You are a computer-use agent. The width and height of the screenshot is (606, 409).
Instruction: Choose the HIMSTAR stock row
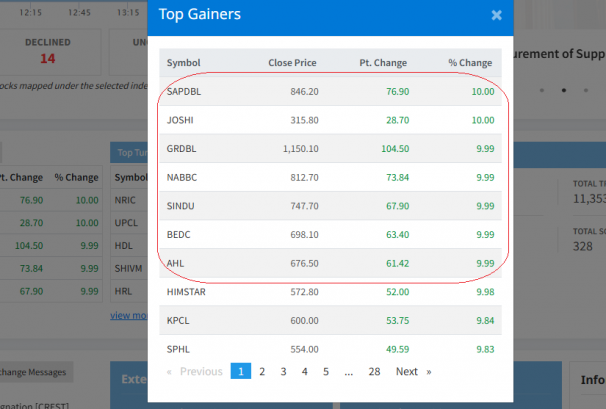[187, 292]
